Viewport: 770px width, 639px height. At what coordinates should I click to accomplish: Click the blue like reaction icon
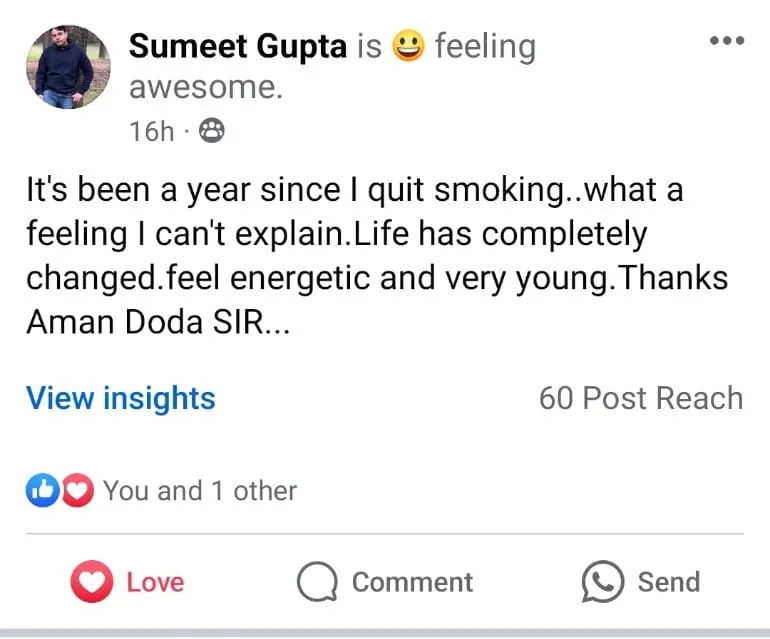(x=41, y=490)
